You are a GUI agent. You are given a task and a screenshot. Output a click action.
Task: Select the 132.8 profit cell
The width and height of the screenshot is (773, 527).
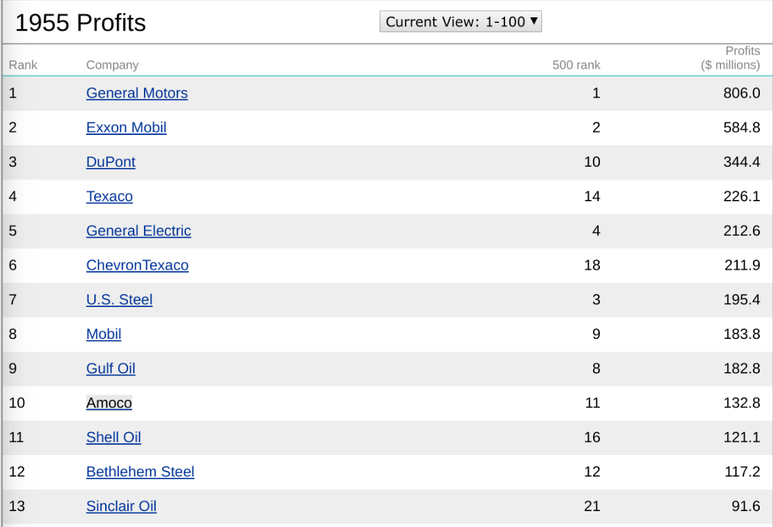click(741, 403)
